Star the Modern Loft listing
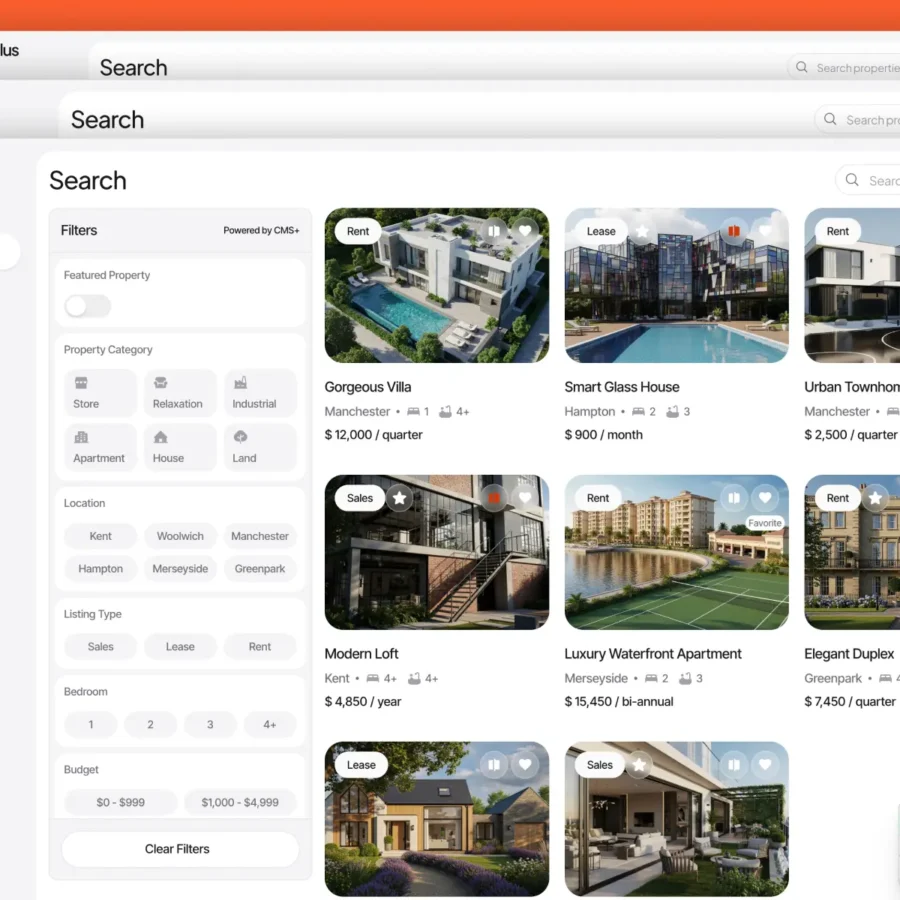 399,497
